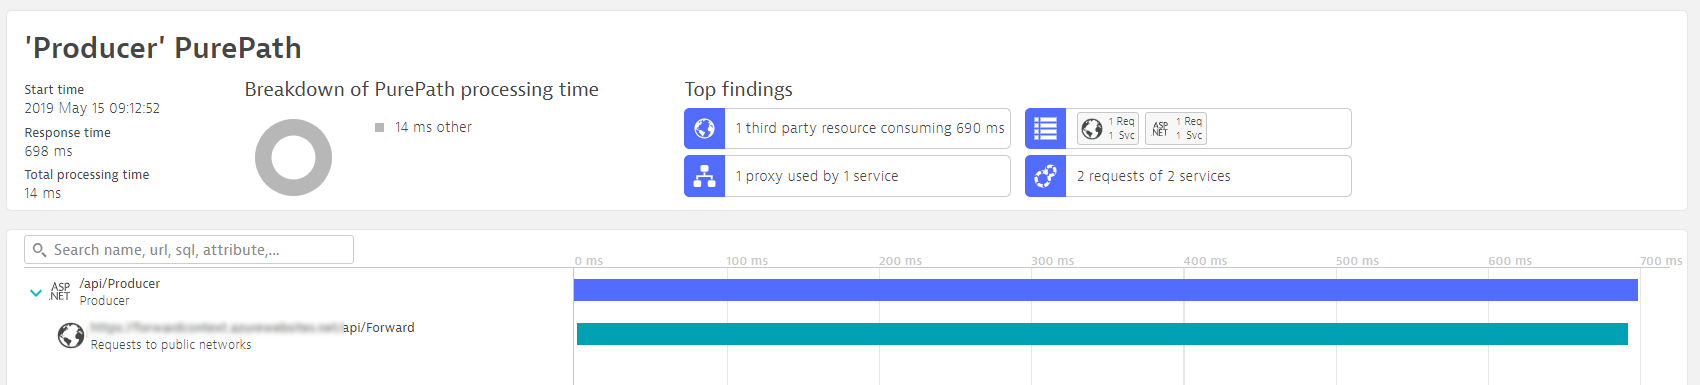The image size is (1700, 385).
Task: Click the globe icon beside api/Forward request
Action: click(71, 335)
